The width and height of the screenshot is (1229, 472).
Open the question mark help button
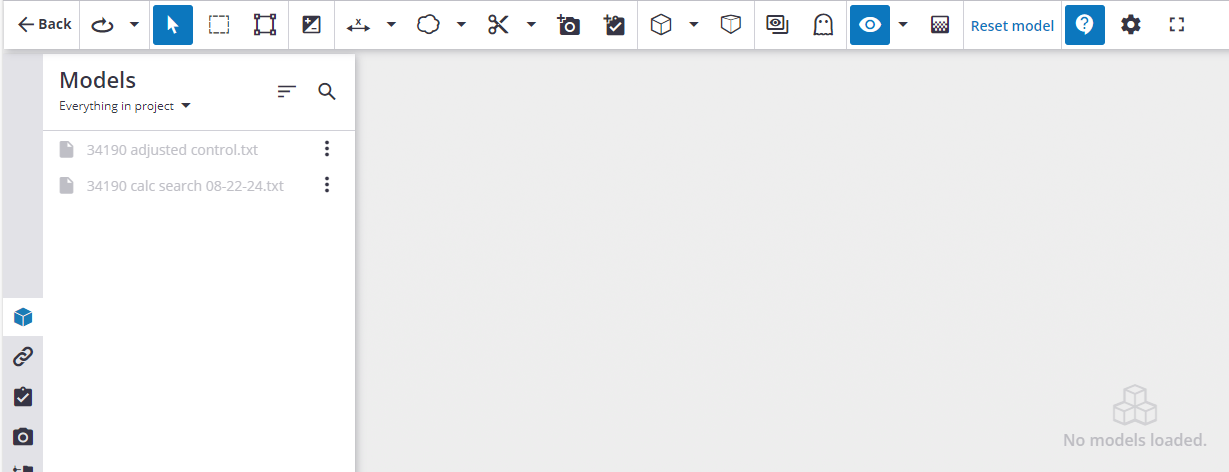pos(1085,25)
